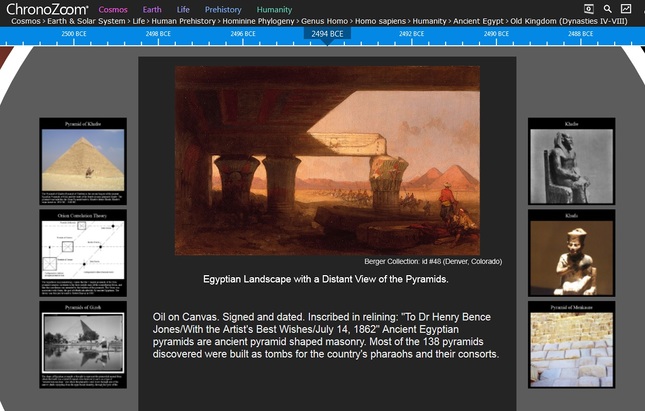Open Old Kingdom (Dynasties IV-VIII) breadcrumb
Image resolution: width=645 pixels, height=411 pixels.
568,20
